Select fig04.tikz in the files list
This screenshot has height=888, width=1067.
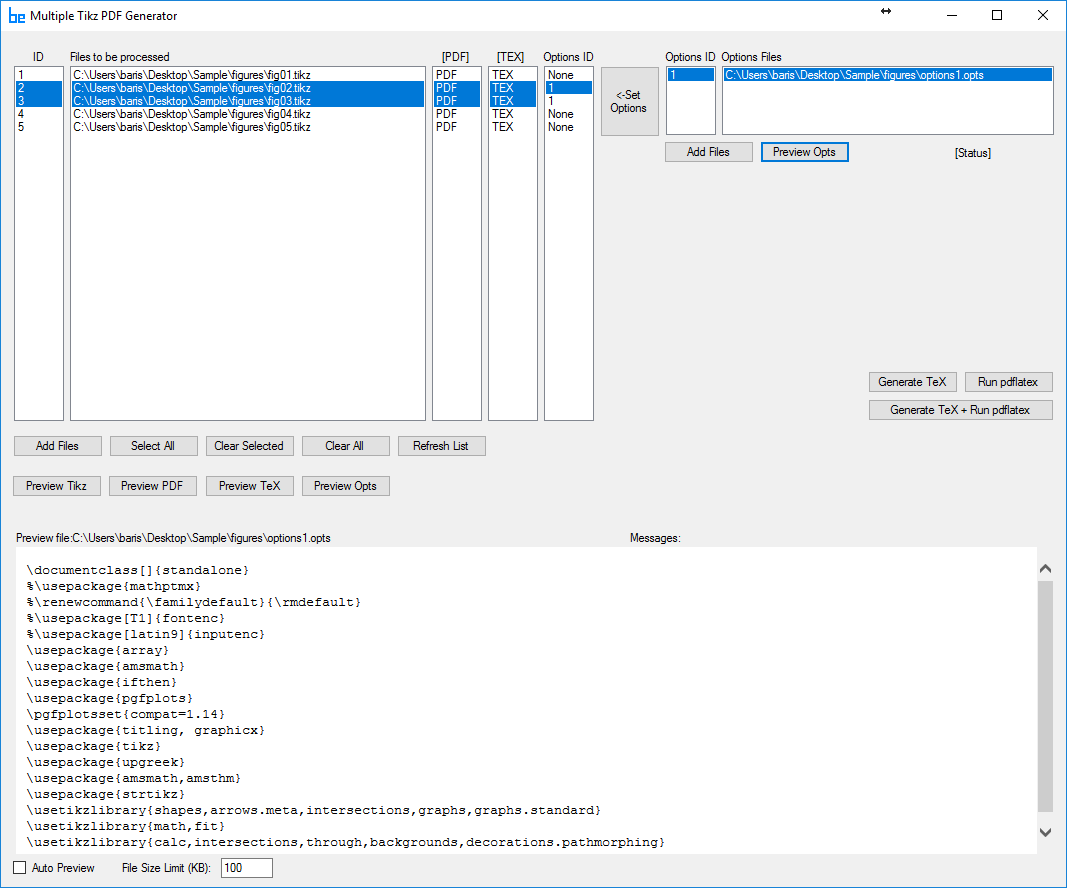point(192,114)
